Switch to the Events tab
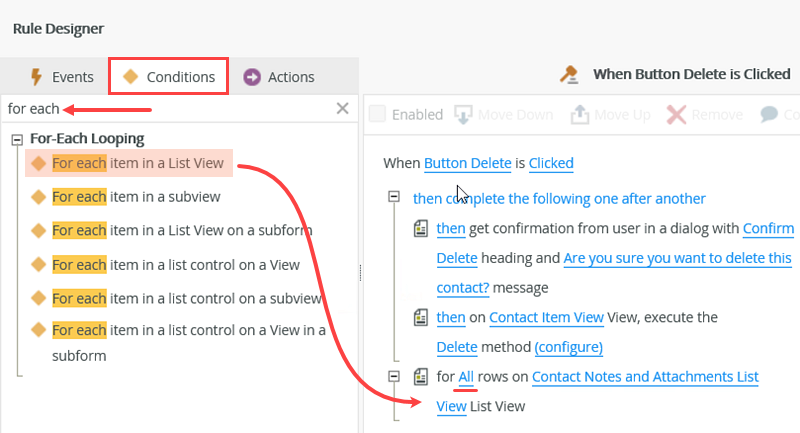 62,77
